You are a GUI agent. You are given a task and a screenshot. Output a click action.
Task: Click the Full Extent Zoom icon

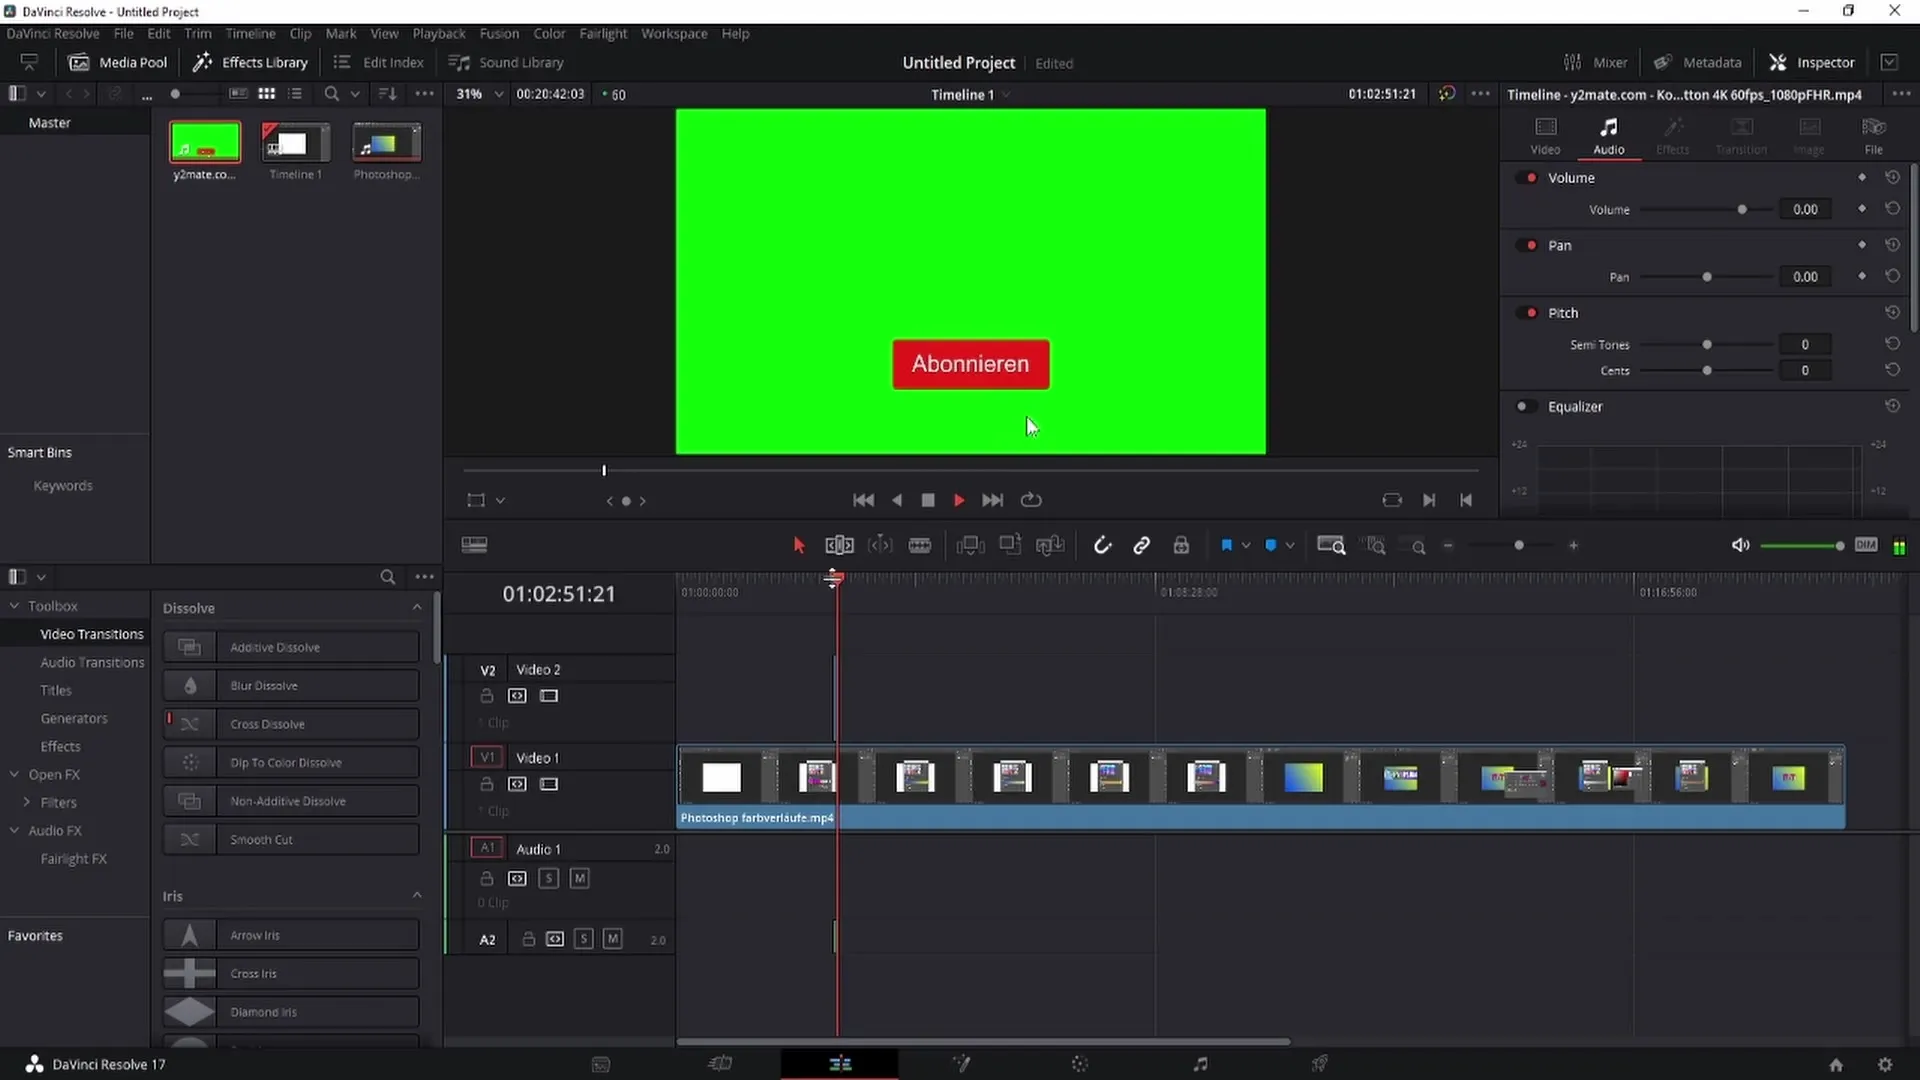point(1331,545)
